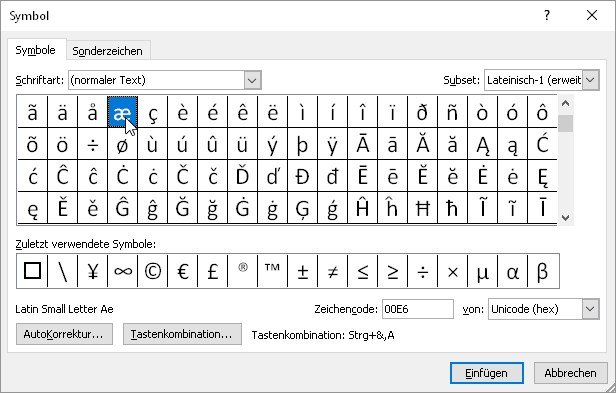Open the Unicode (hex) source dropdown

tap(590, 309)
